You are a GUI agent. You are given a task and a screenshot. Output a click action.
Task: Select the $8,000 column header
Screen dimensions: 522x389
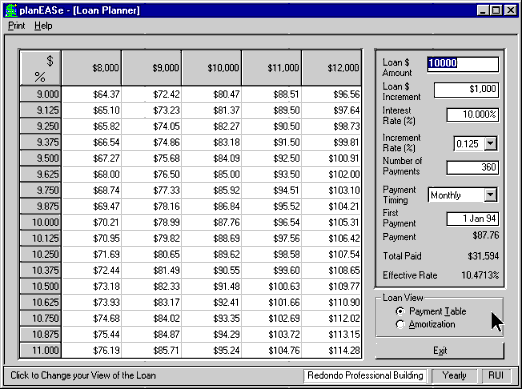coord(92,68)
